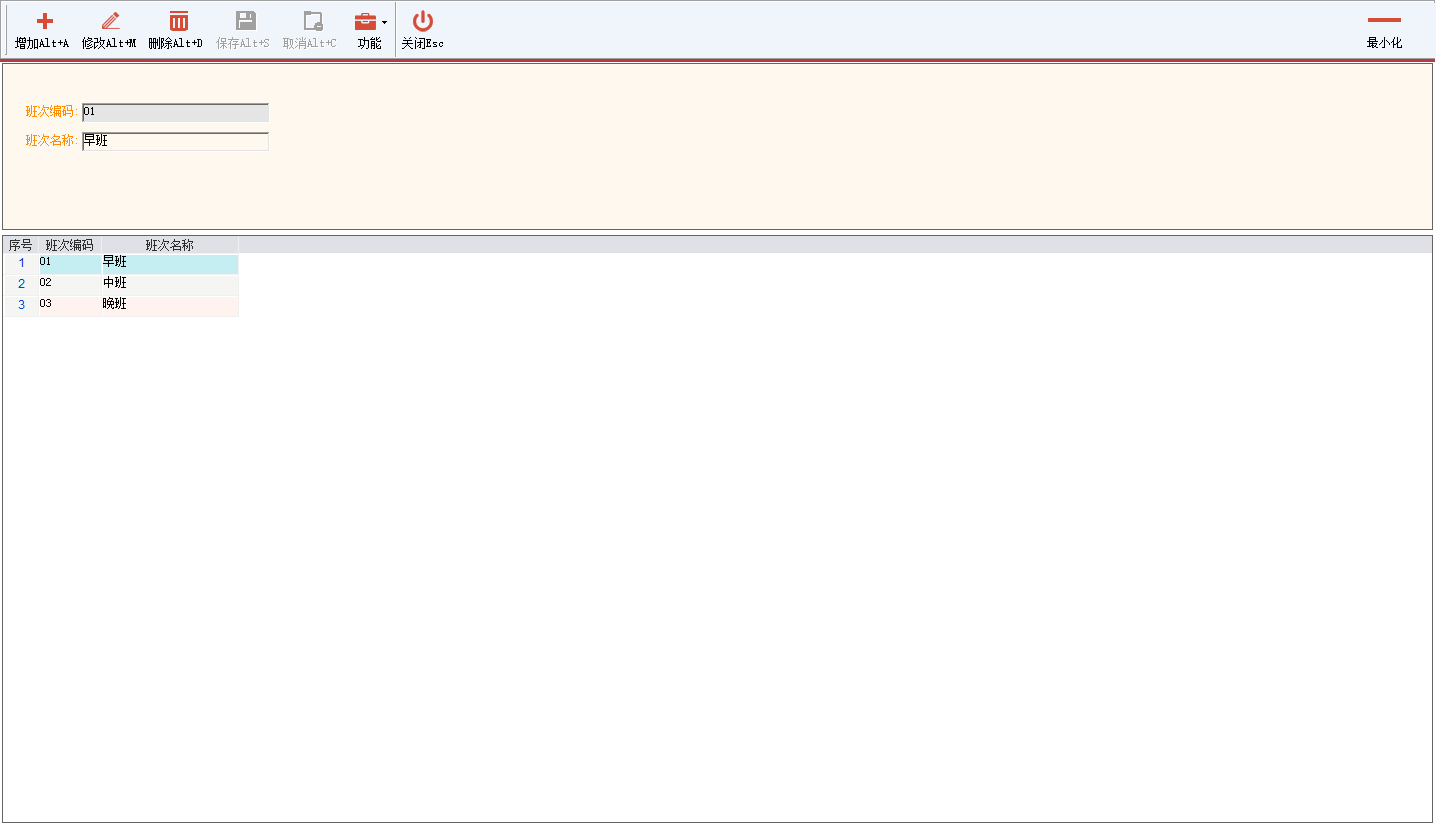Select row number 3 in table

click(x=21, y=305)
